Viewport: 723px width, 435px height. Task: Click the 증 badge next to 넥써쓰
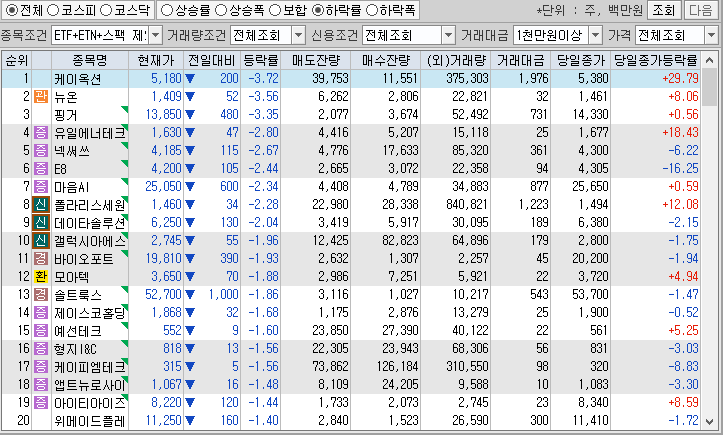pyautogui.click(x=41, y=150)
